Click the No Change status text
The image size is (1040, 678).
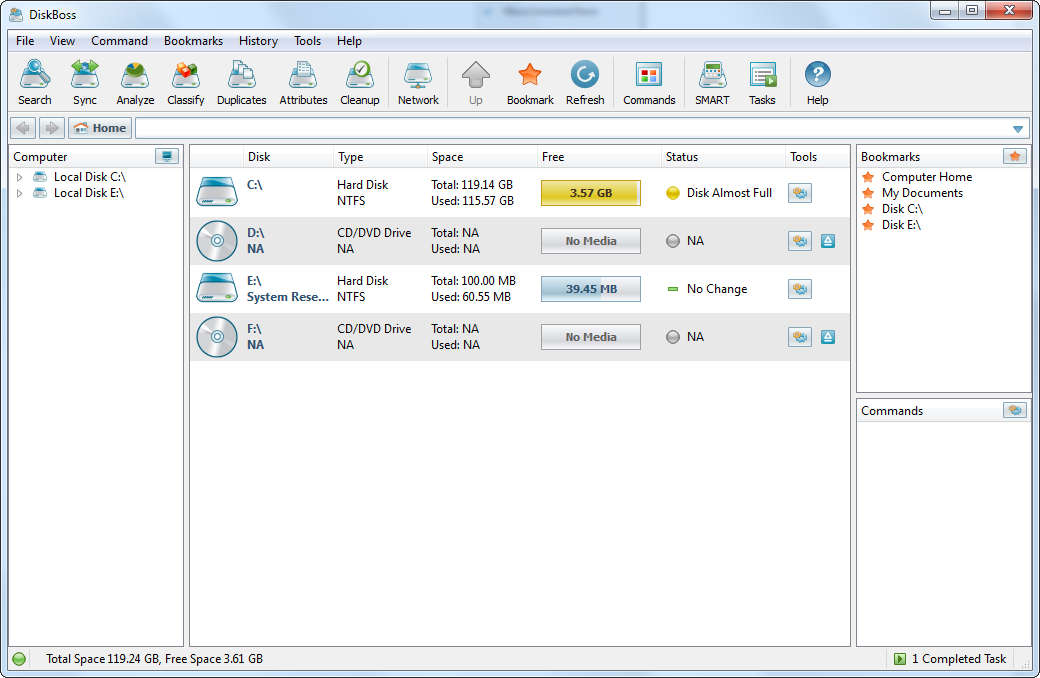point(717,289)
